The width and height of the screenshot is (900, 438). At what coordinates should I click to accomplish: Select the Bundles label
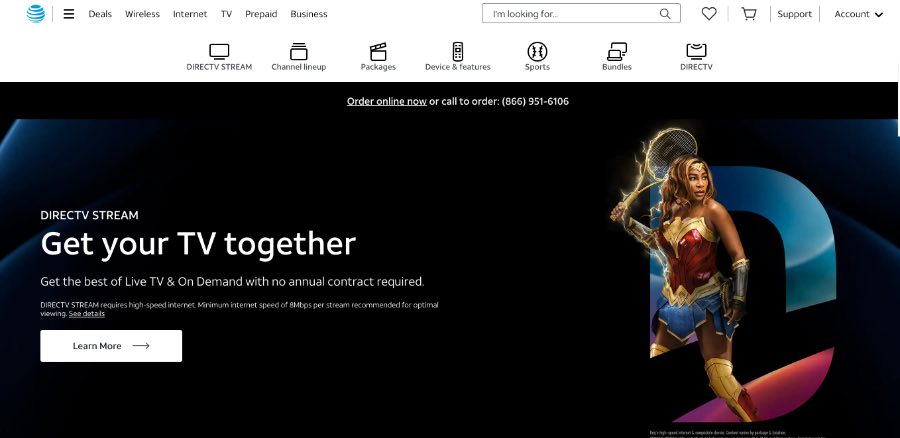pyautogui.click(x=616, y=67)
